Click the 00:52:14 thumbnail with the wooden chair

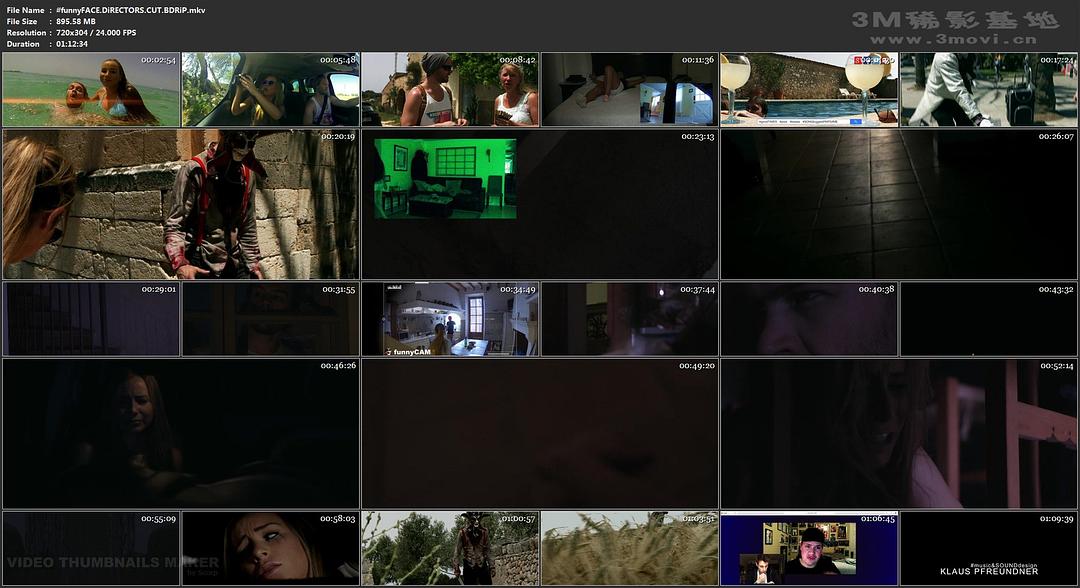[x=898, y=434]
